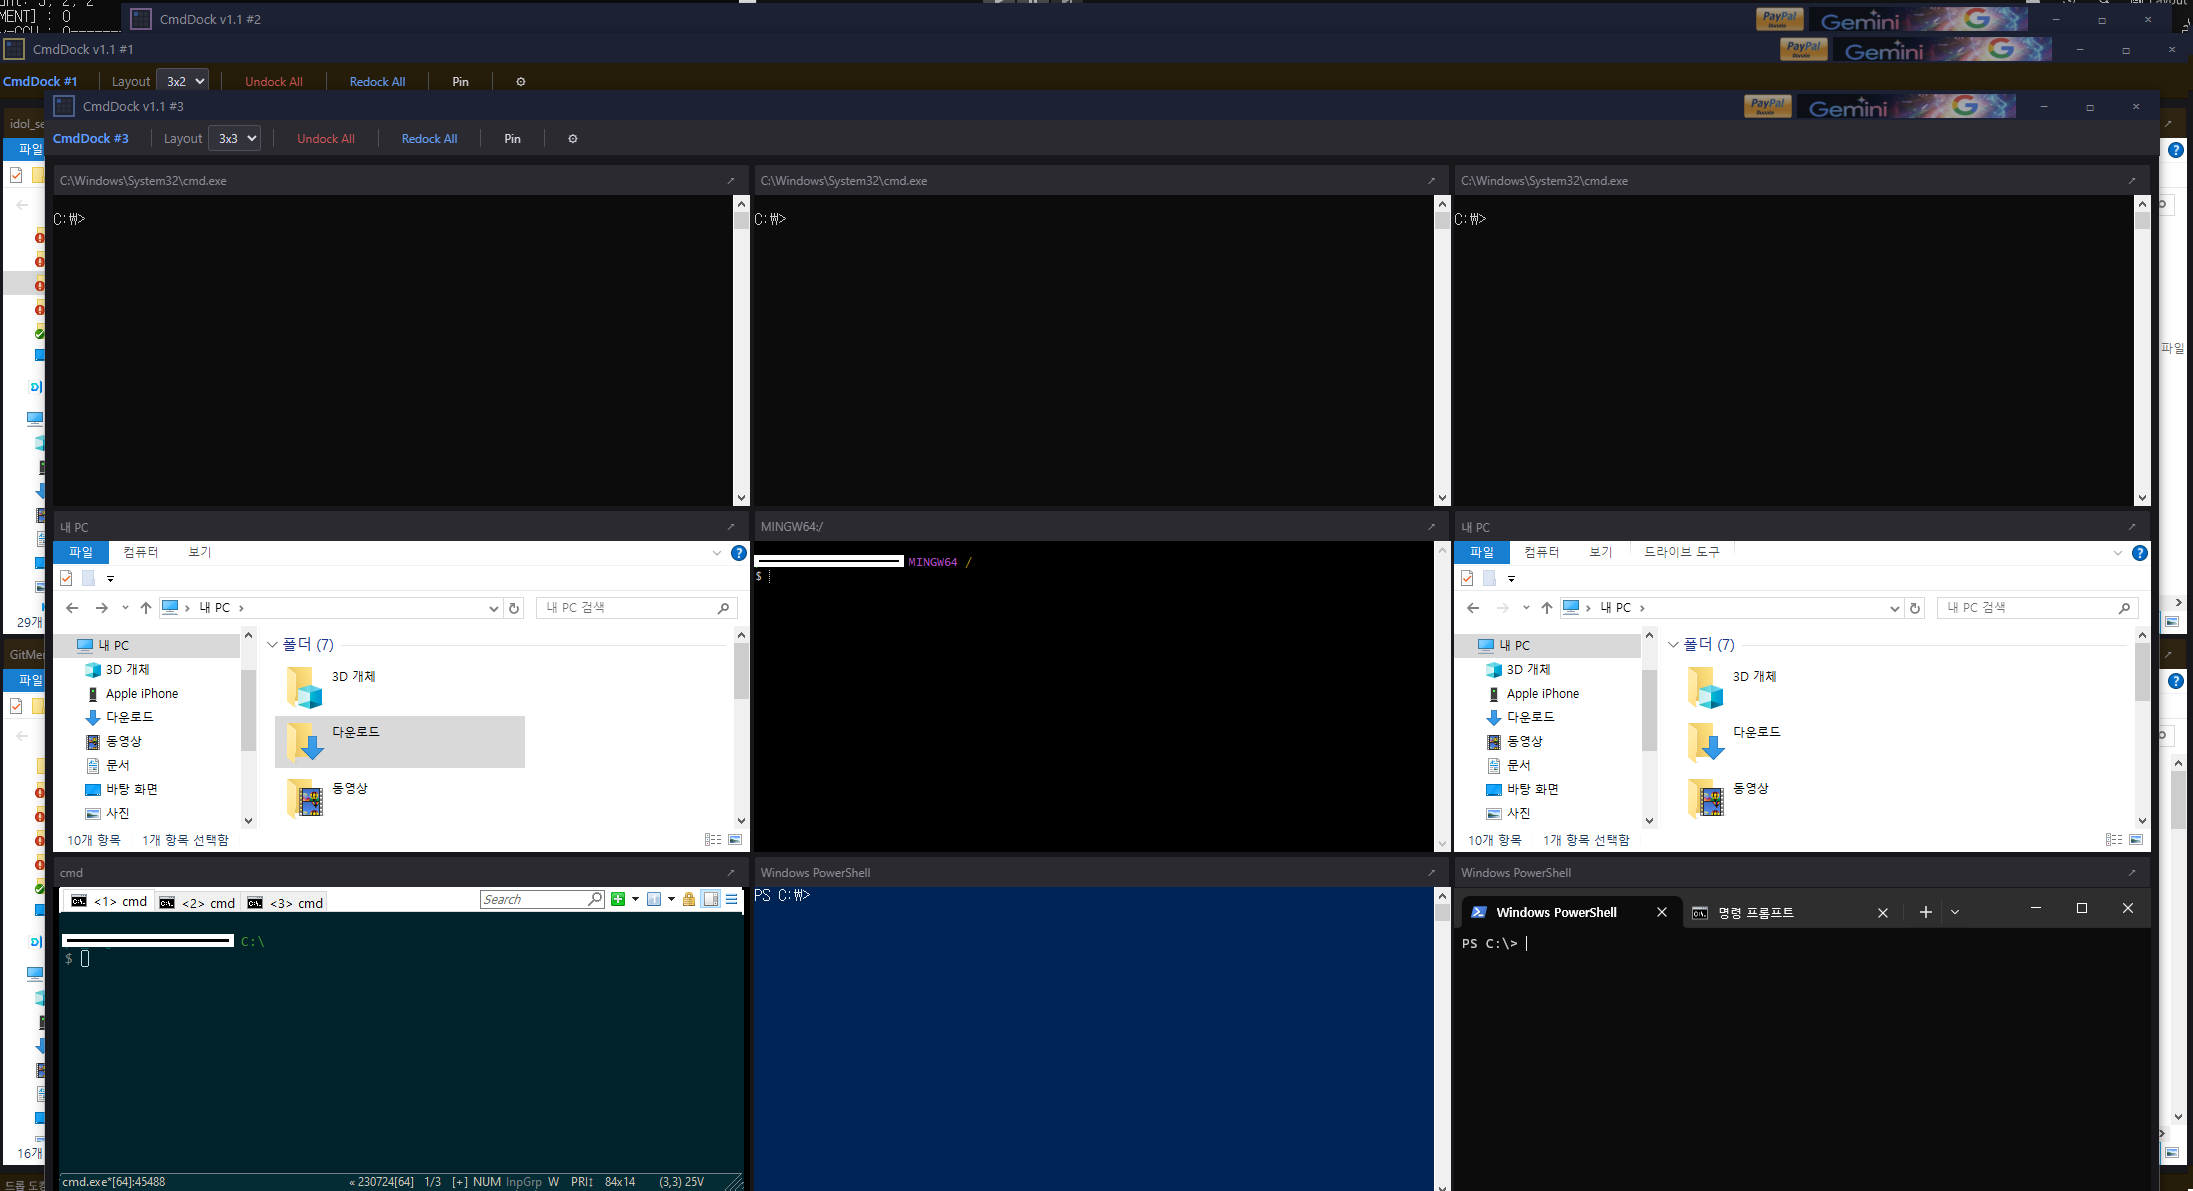Open 컴퓨터 ribbon tab in left explorer

[141, 552]
